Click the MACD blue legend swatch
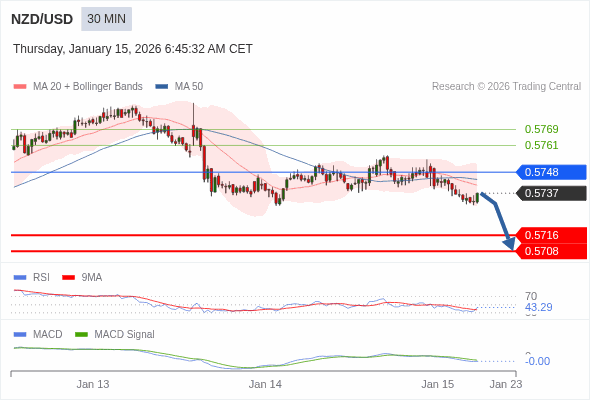 pyautogui.click(x=20, y=335)
